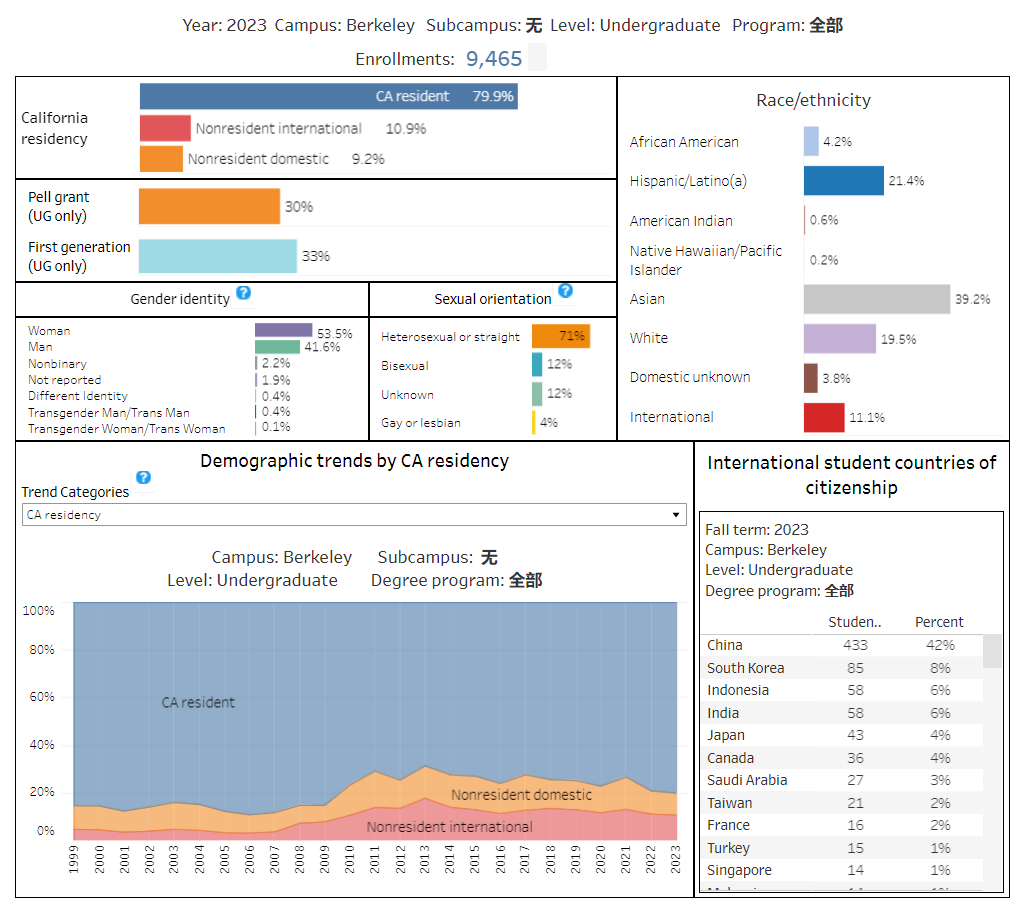The image size is (1020, 904).
Task: Click the Nonresident international red bar
Action: [x=165, y=128]
